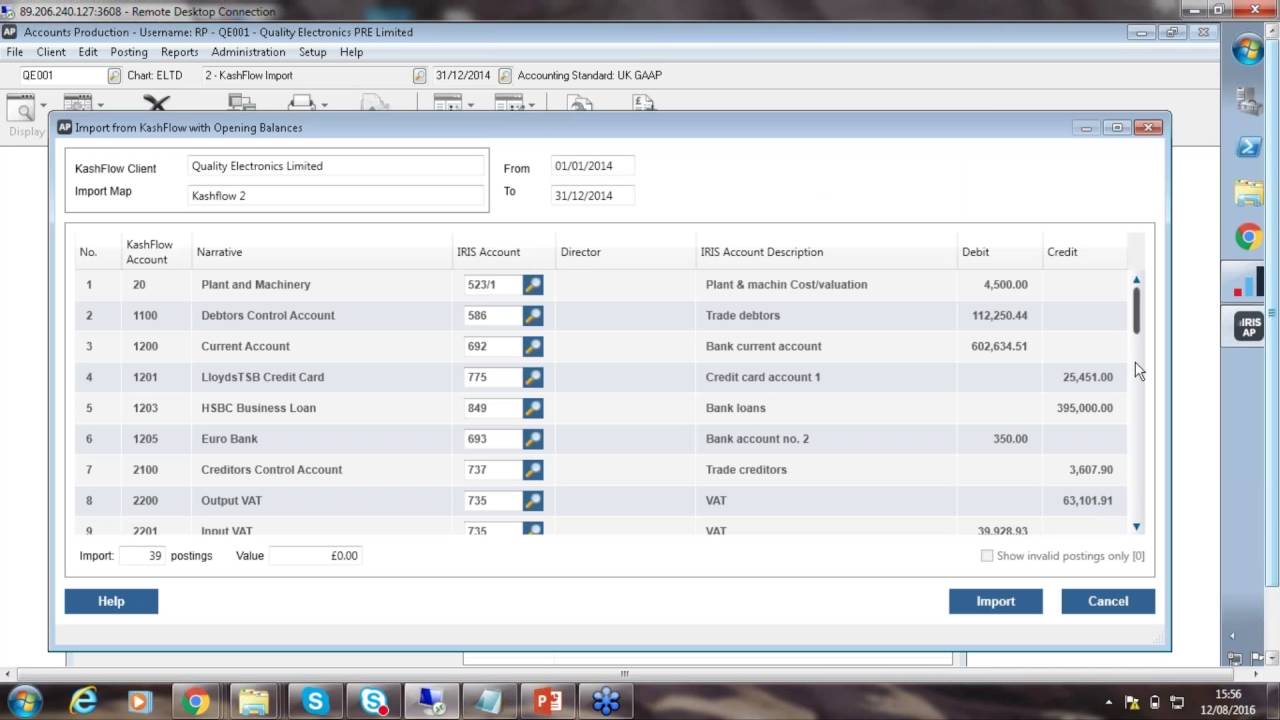
Task: Open Internet Explorer from the bottom taskbar
Action: point(83,702)
